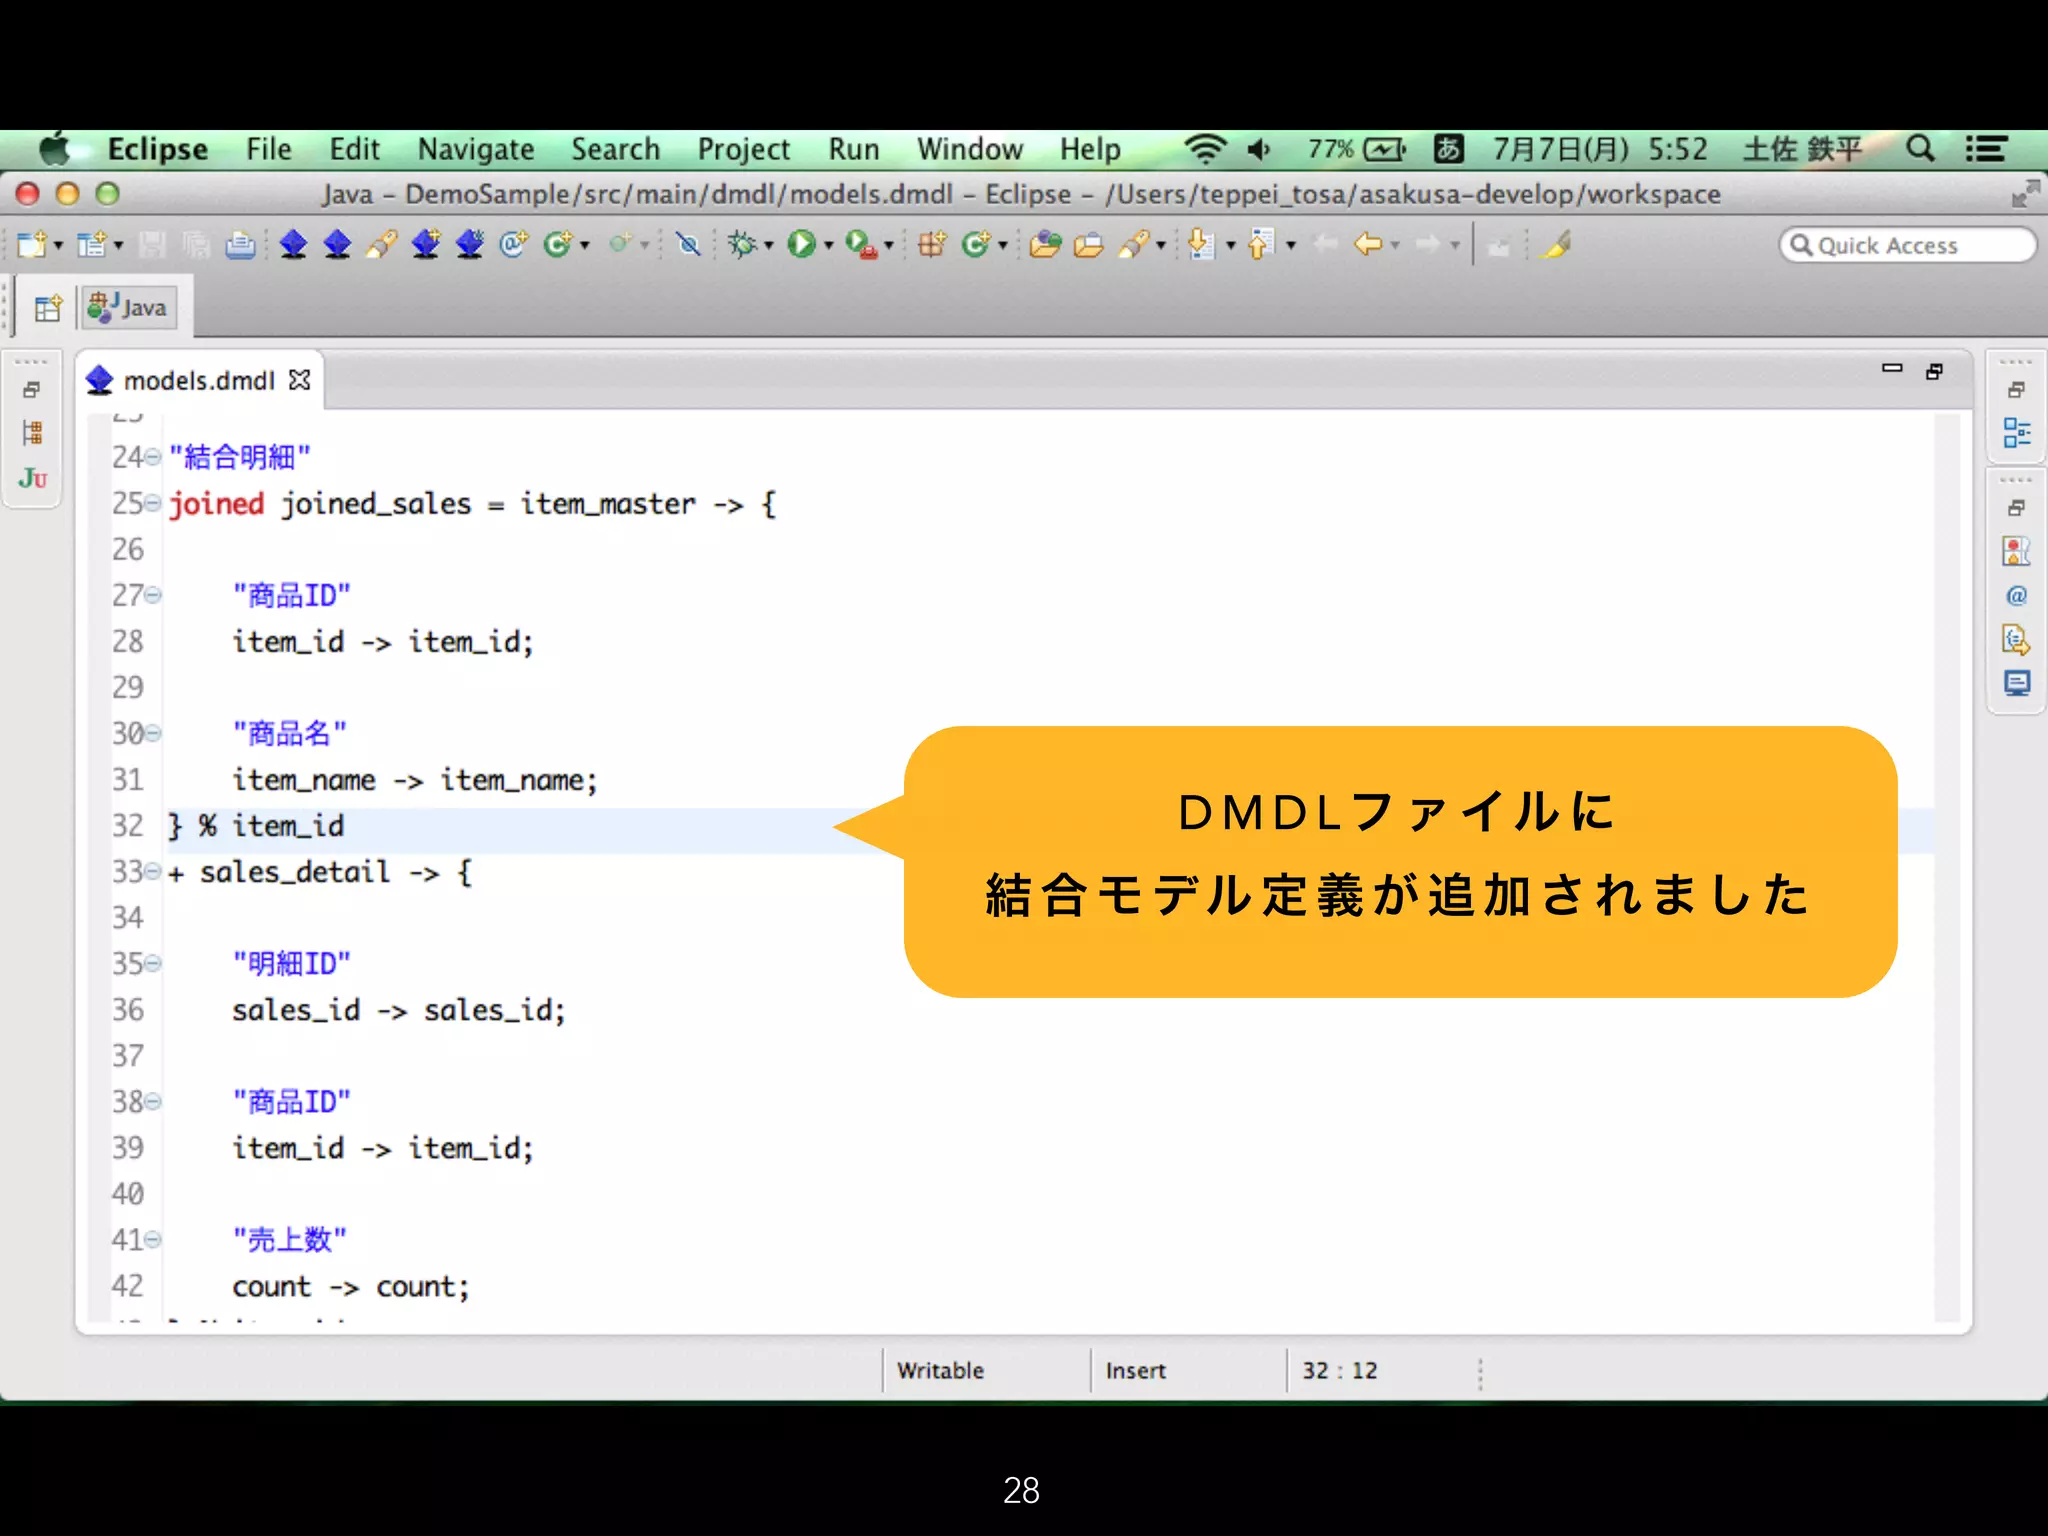
Task: Open the Debug configurations dropdown arrow
Action: pyautogui.click(x=768, y=246)
